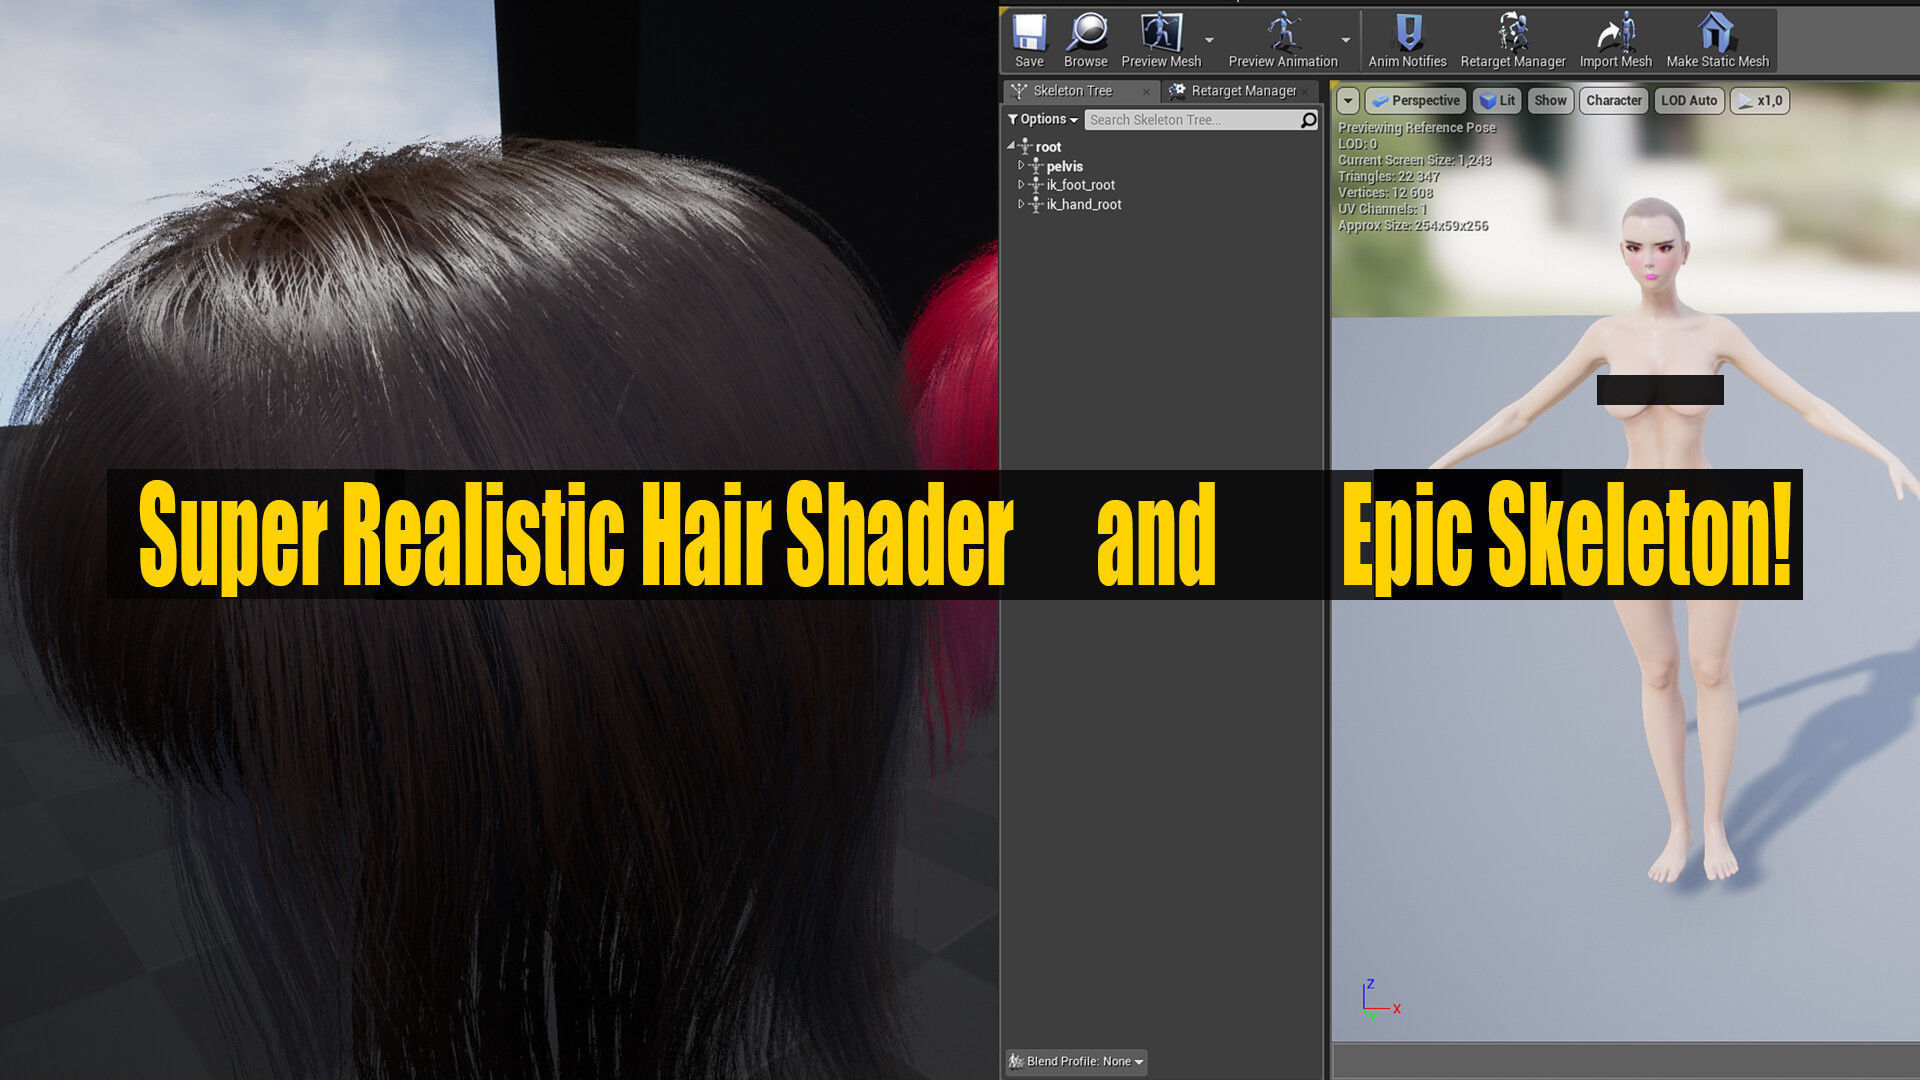Open the Preview Animation dropdown arrow

[1346, 40]
